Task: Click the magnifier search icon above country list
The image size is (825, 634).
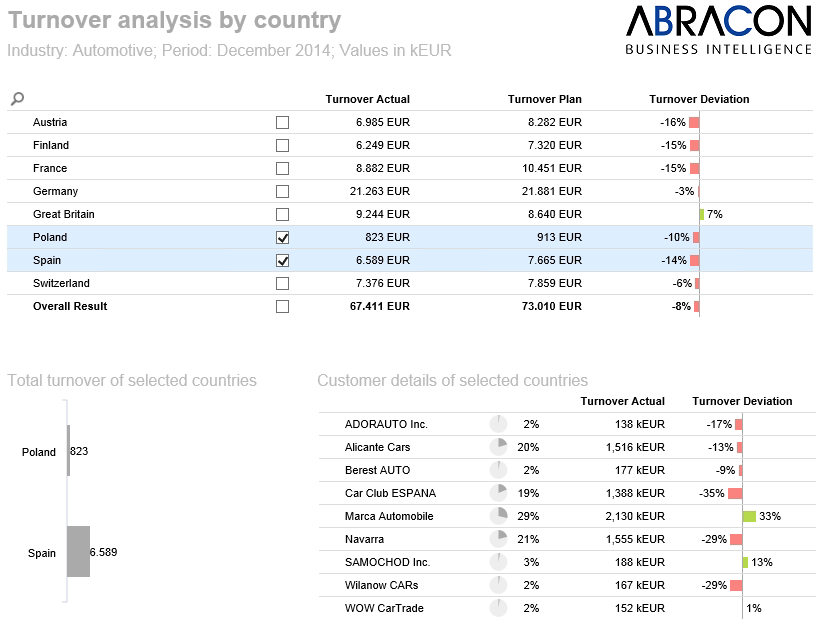Action: [17, 99]
